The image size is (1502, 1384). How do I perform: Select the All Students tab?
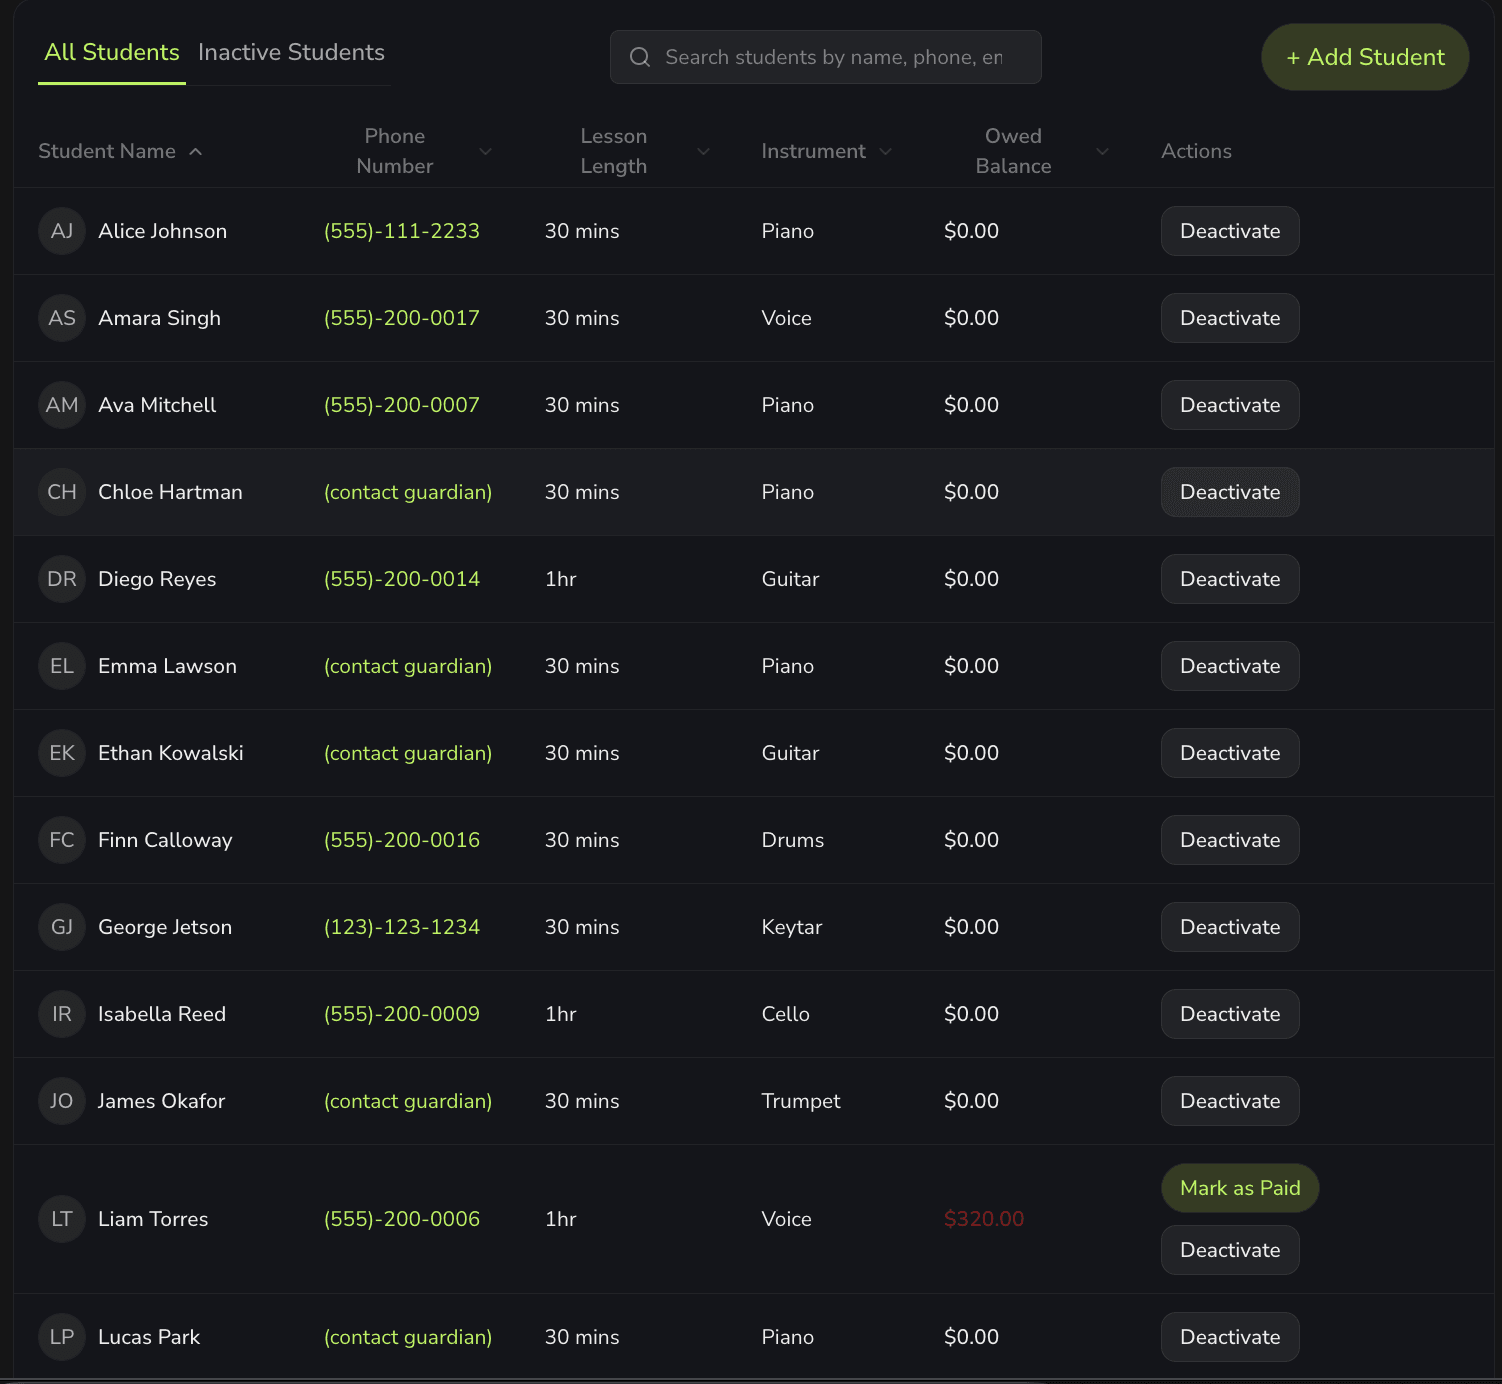pos(111,52)
